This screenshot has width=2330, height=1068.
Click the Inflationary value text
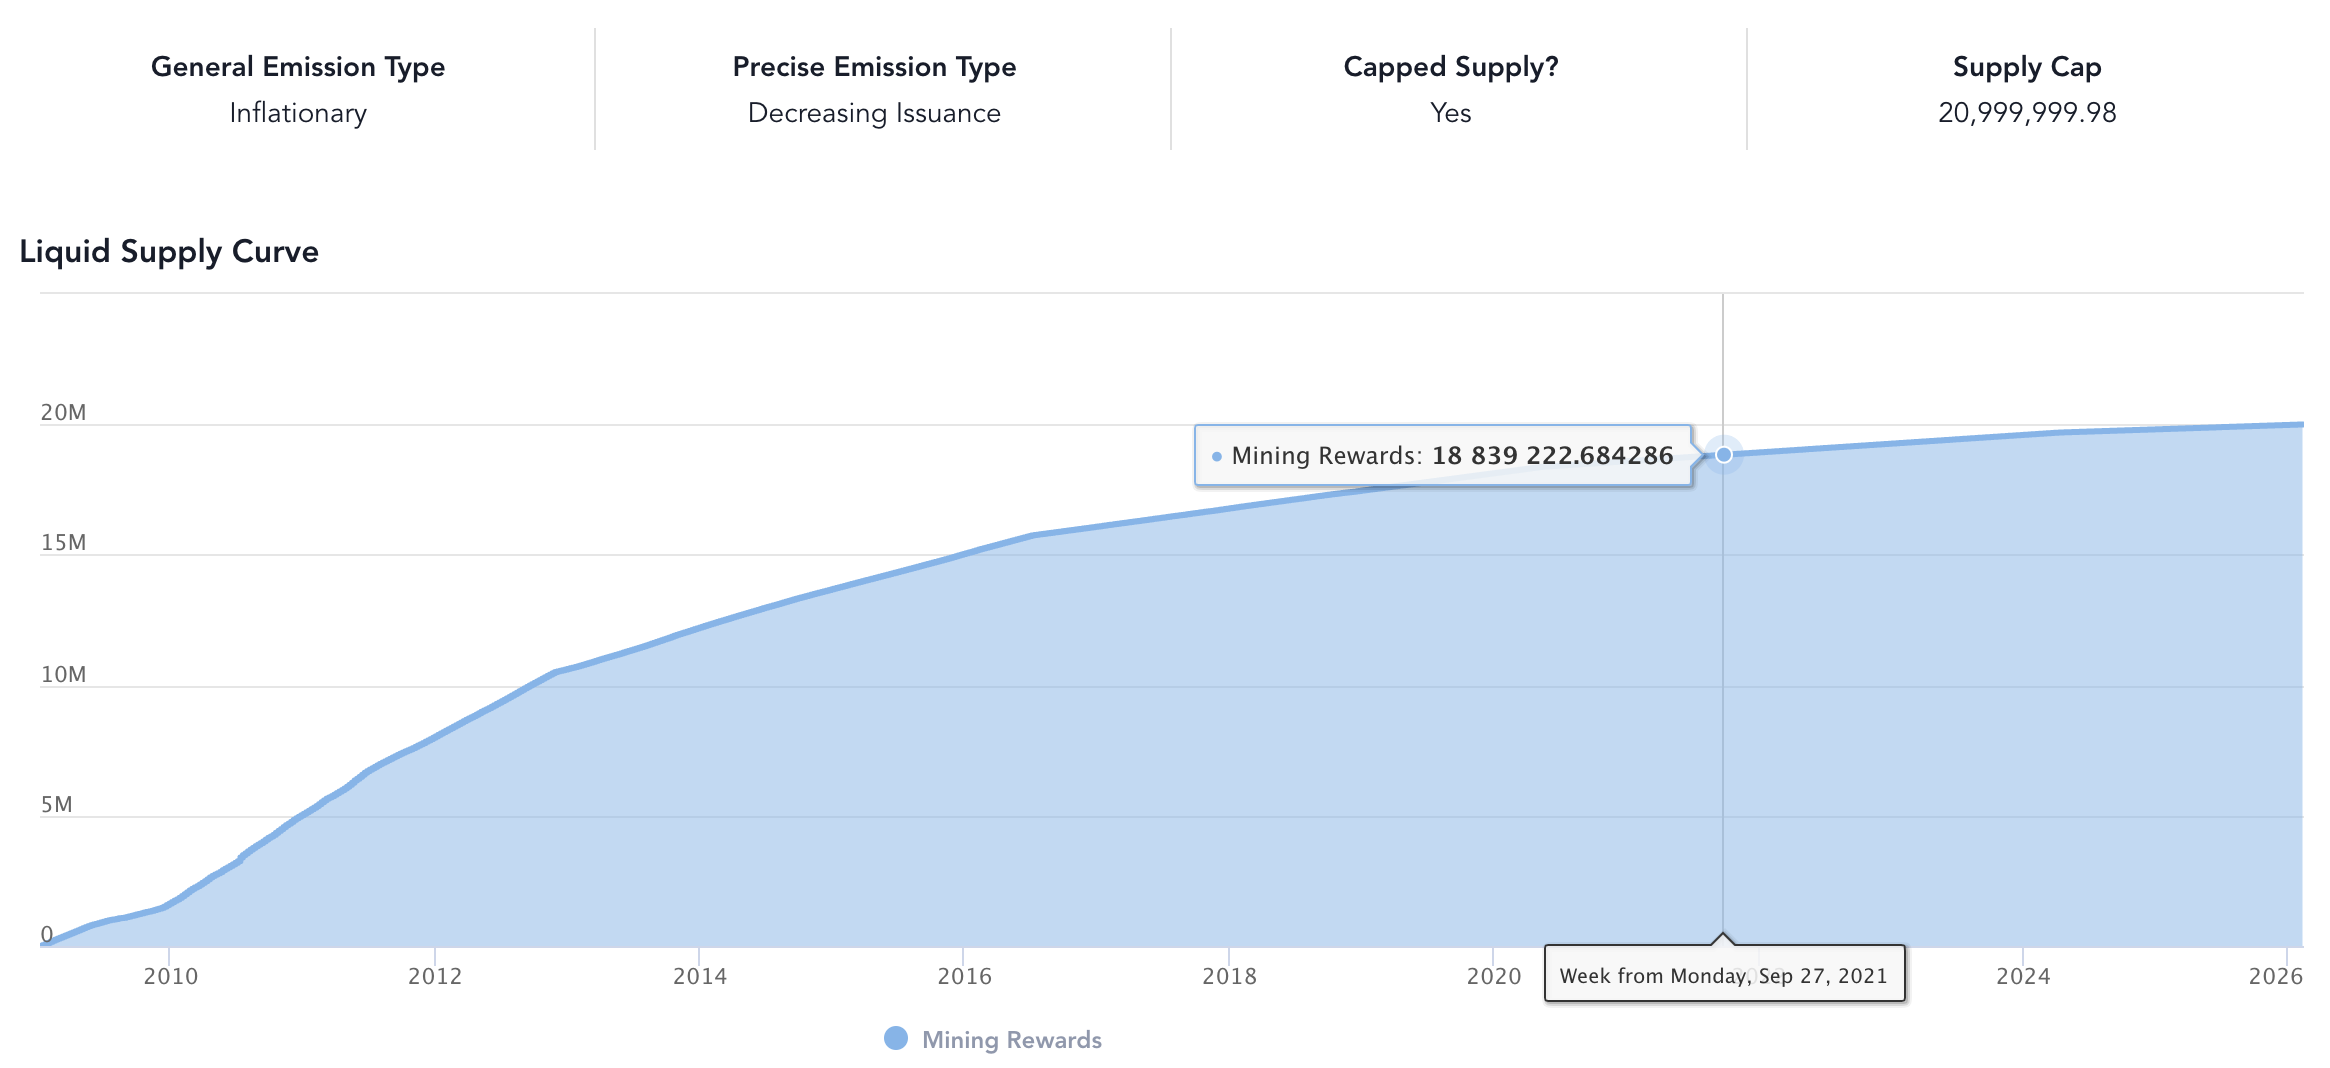pos(298,113)
